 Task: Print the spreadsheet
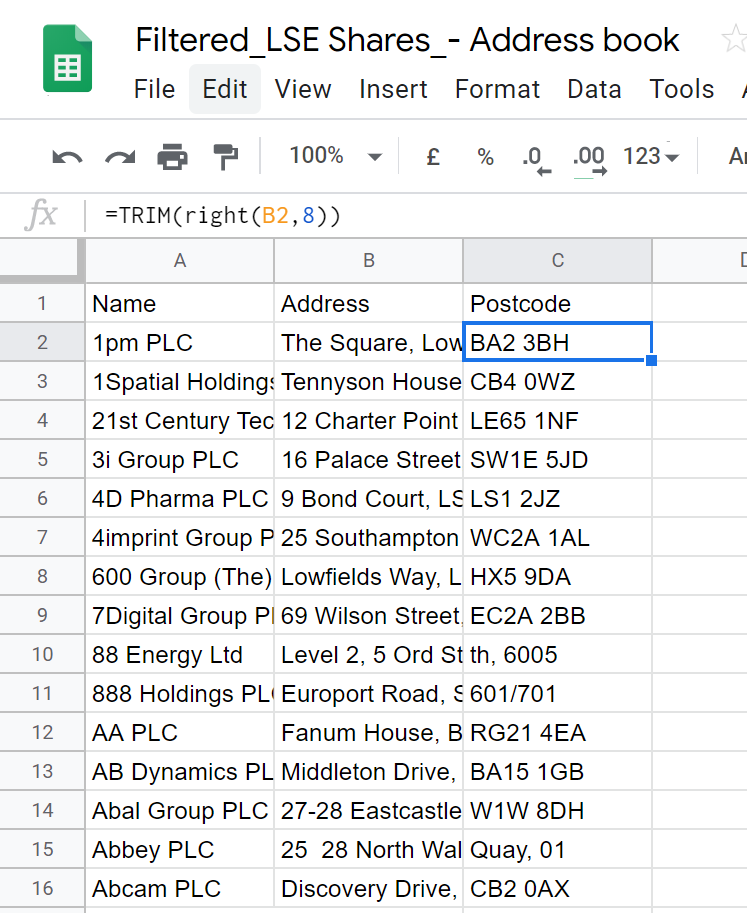pyautogui.click(x=172, y=157)
